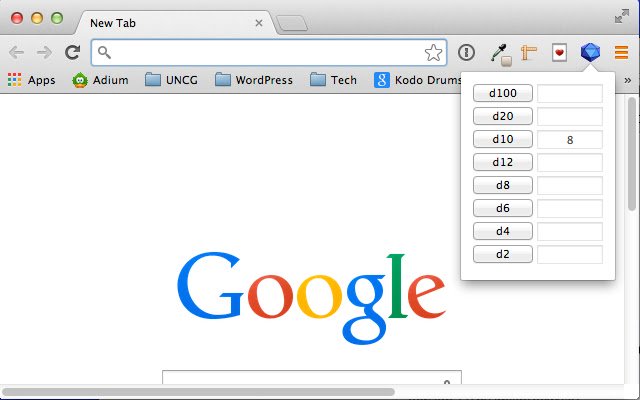The height and width of the screenshot is (400, 640).
Task: Open the Tech bookmarks folder
Action: click(x=333, y=80)
